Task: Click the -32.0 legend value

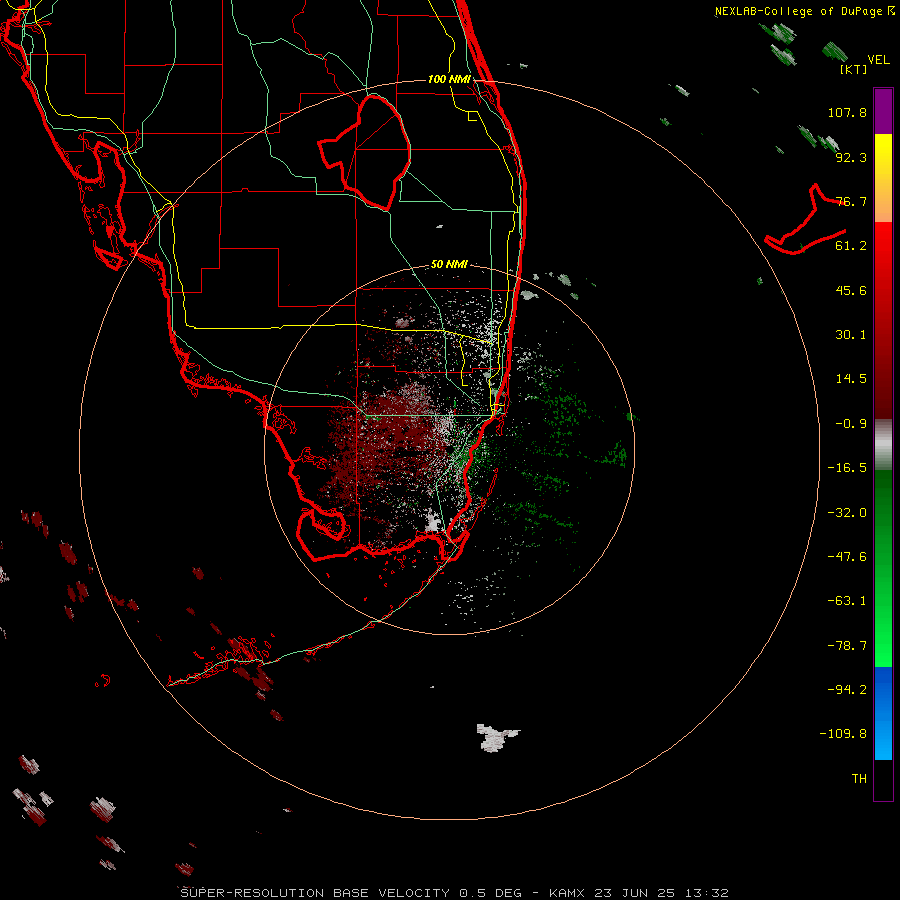Action: (847, 513)
